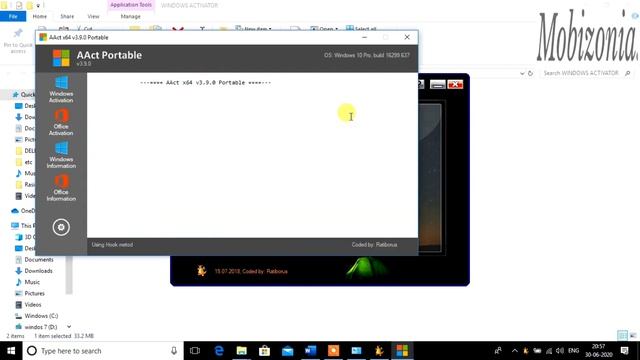Screen dimensions: 640x360
Task: Open Mail app from taskbar
Action: point(287,351)
